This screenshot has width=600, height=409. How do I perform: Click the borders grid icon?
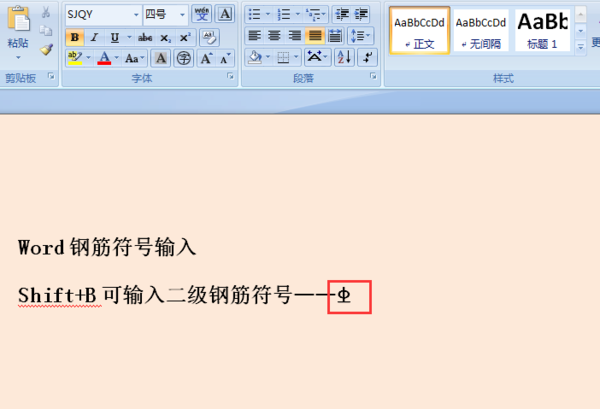pos(283,57)
